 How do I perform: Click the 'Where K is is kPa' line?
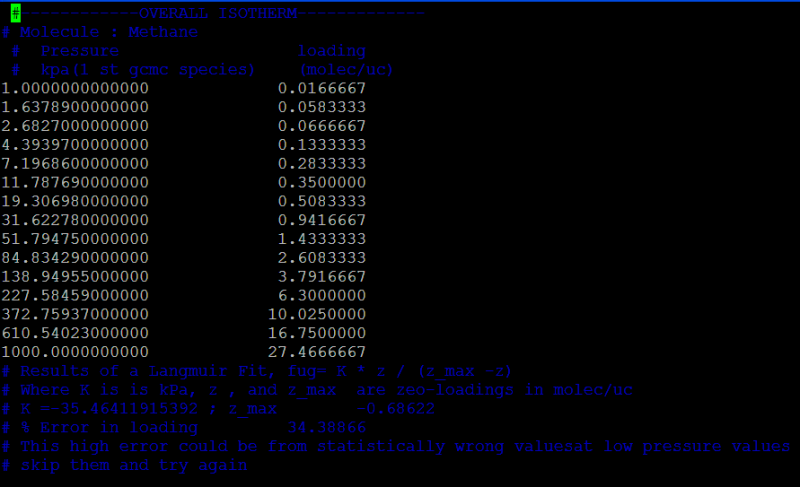(x=317, y=390)
